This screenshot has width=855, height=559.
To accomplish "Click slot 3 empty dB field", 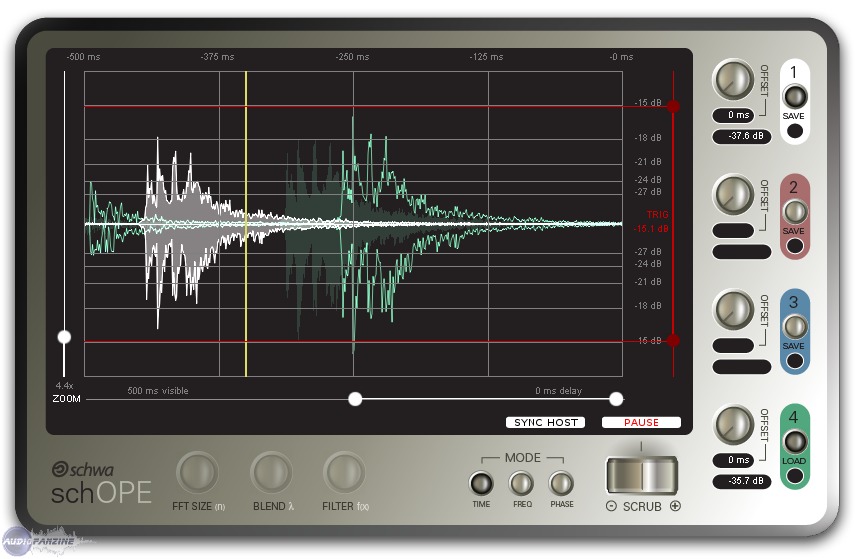I will 742,367.
